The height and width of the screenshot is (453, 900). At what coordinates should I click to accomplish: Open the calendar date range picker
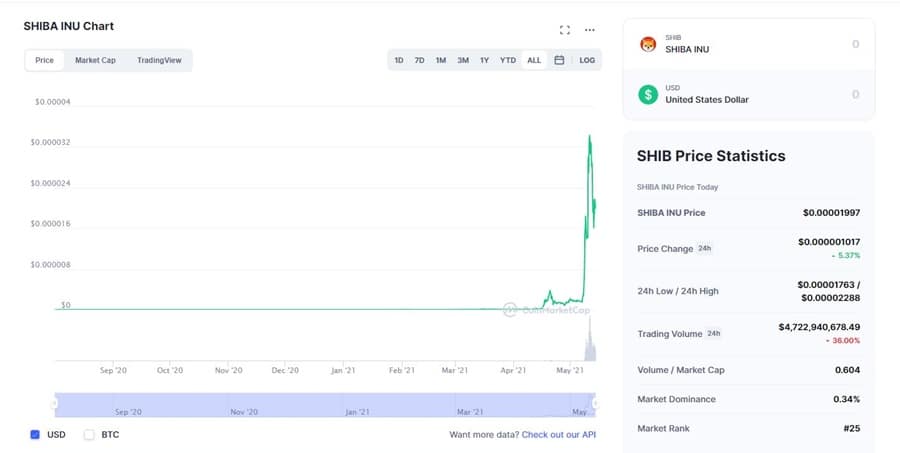click(x=559, y=60)
